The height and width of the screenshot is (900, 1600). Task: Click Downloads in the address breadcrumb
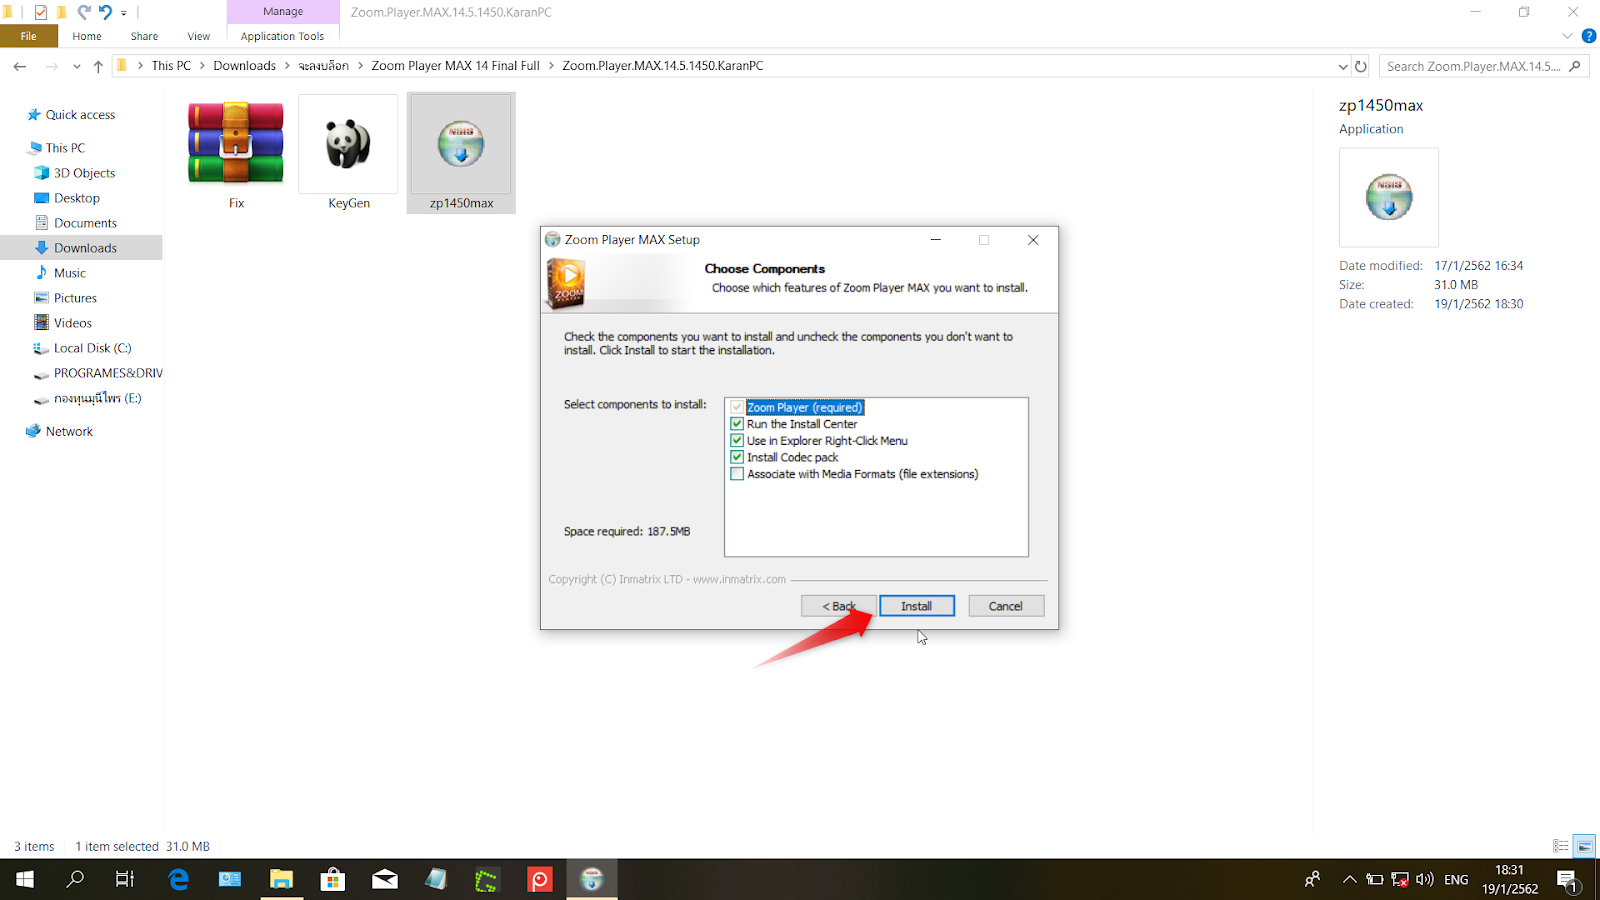pyautogui.click(x=244, y=66)
